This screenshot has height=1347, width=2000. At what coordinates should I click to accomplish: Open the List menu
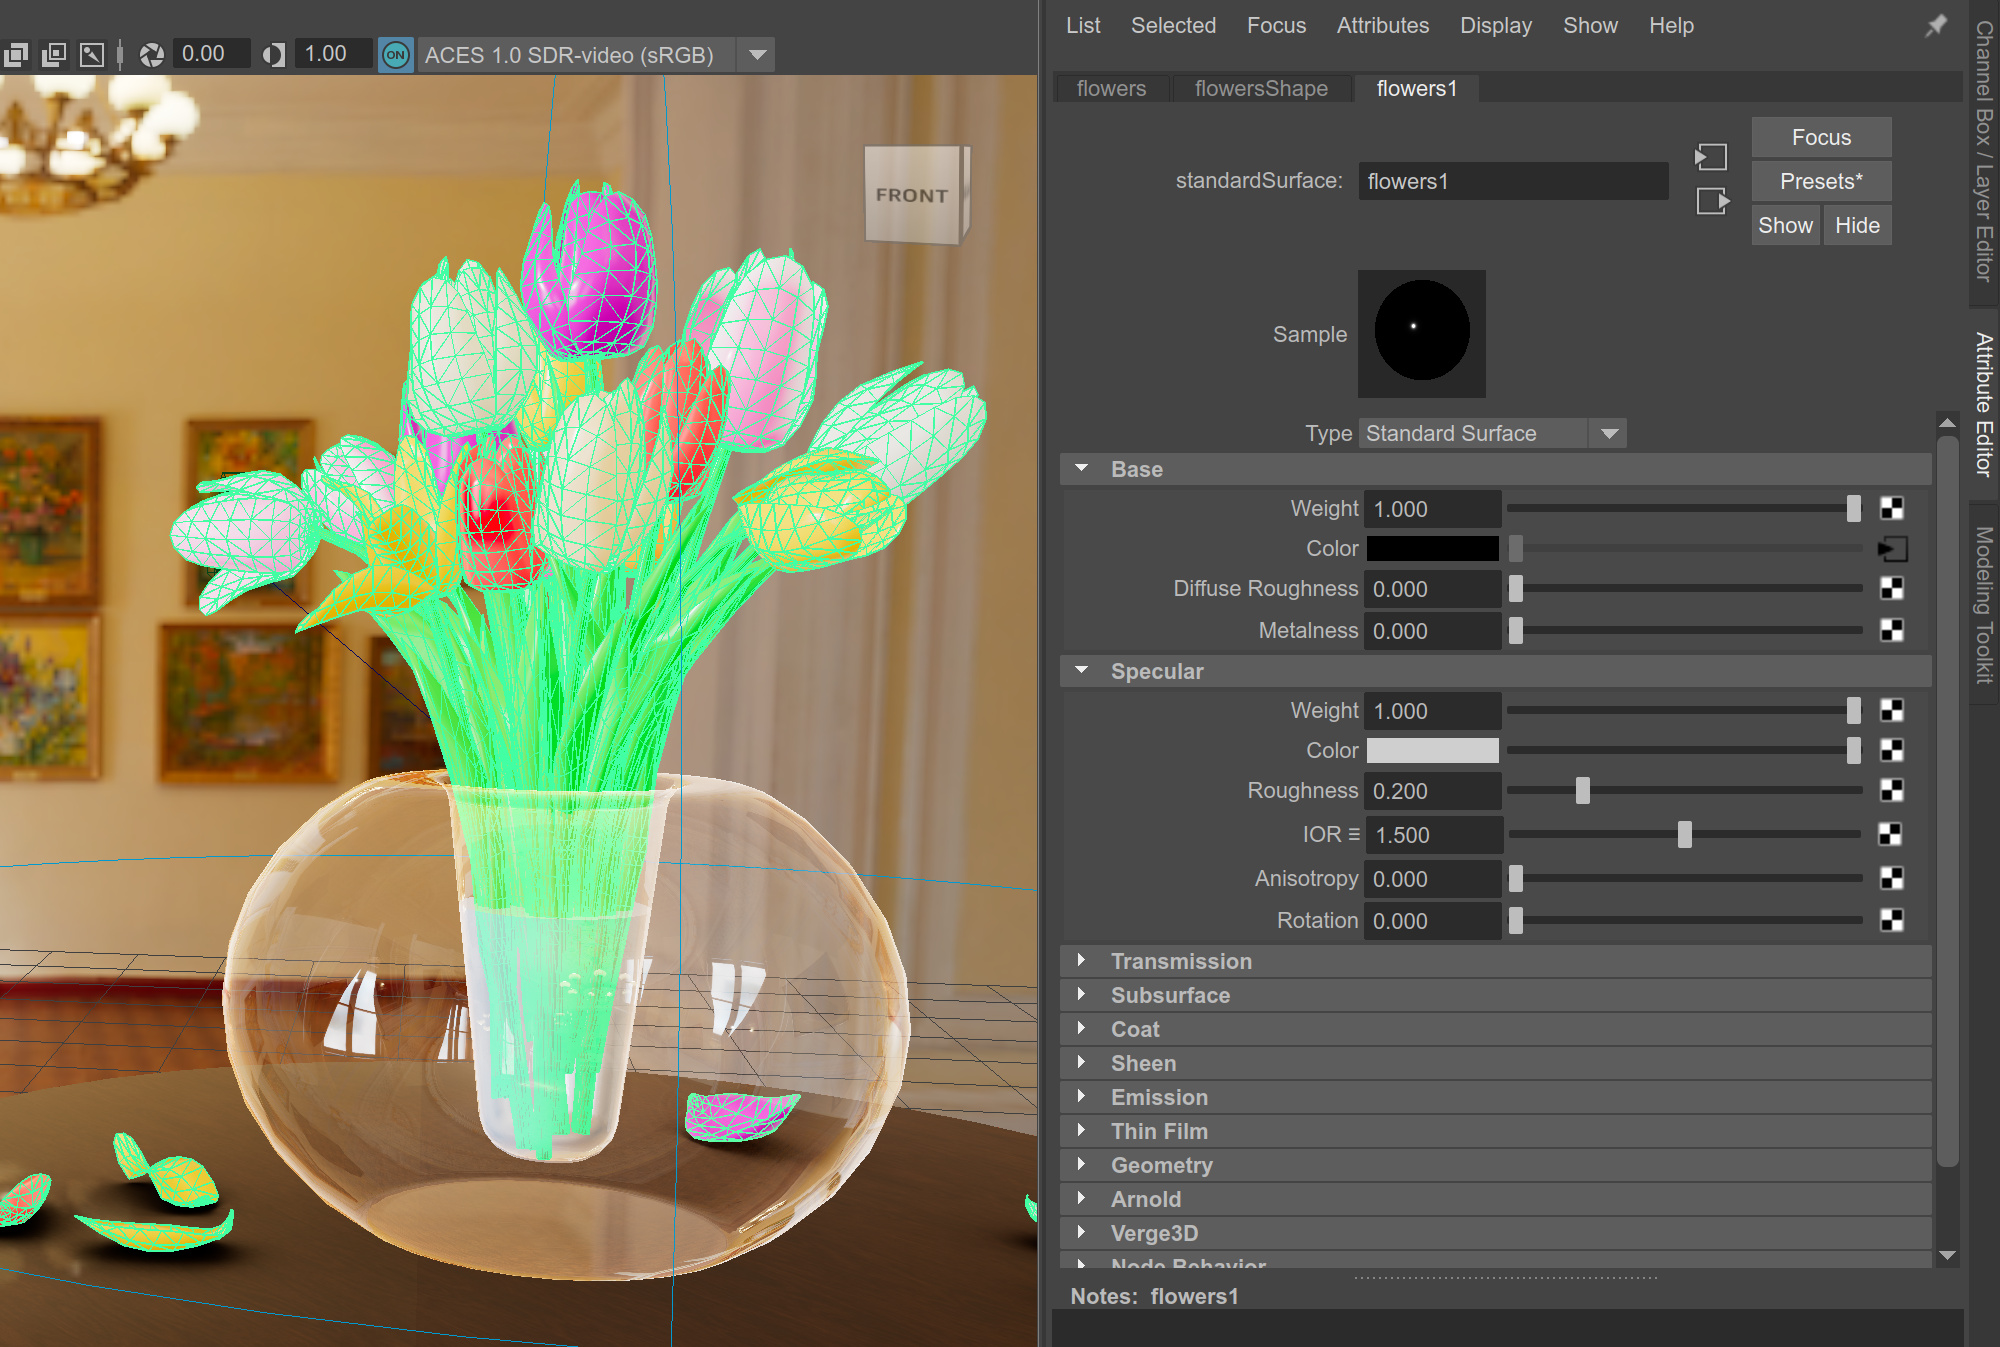tap(1083, 26)
